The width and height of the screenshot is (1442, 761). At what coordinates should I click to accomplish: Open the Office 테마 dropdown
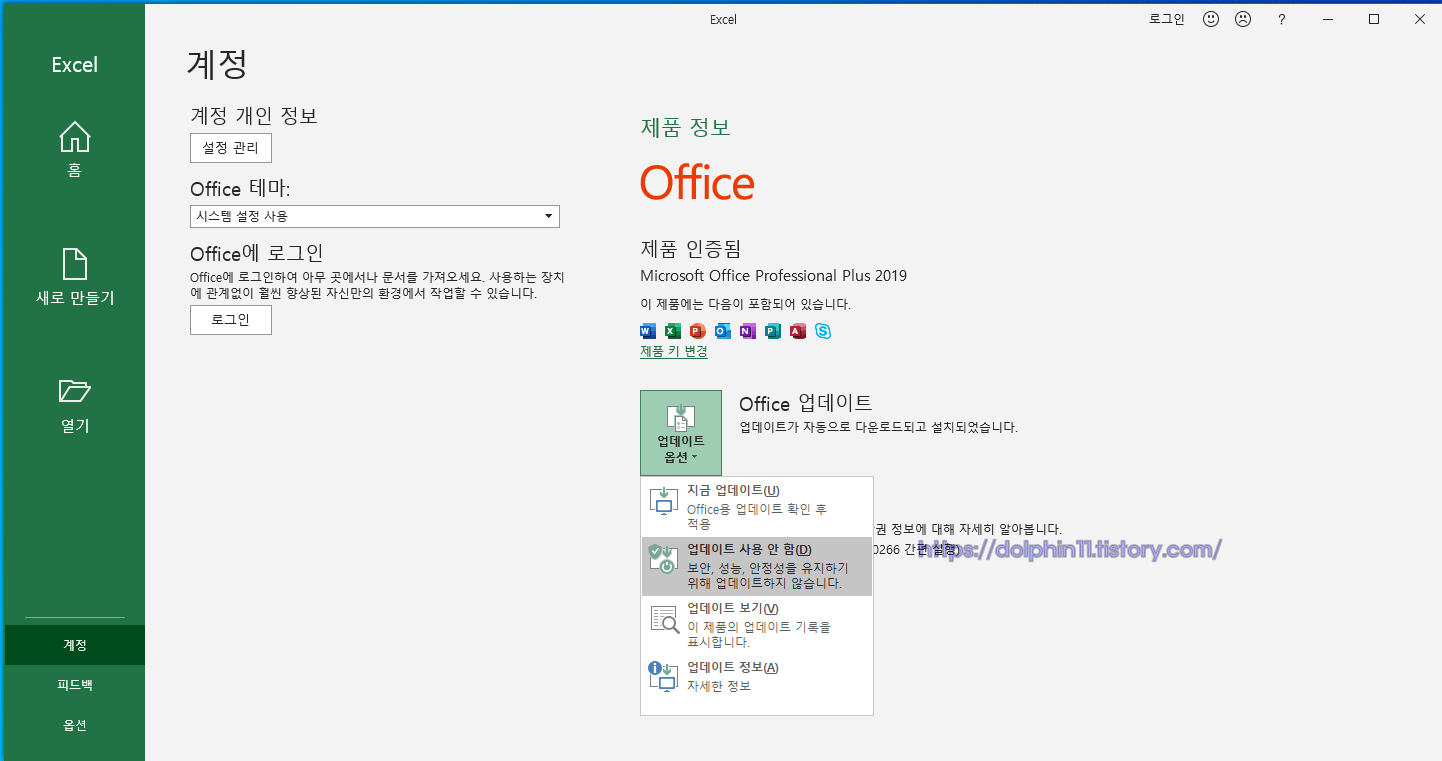click(x=375, y=216)
